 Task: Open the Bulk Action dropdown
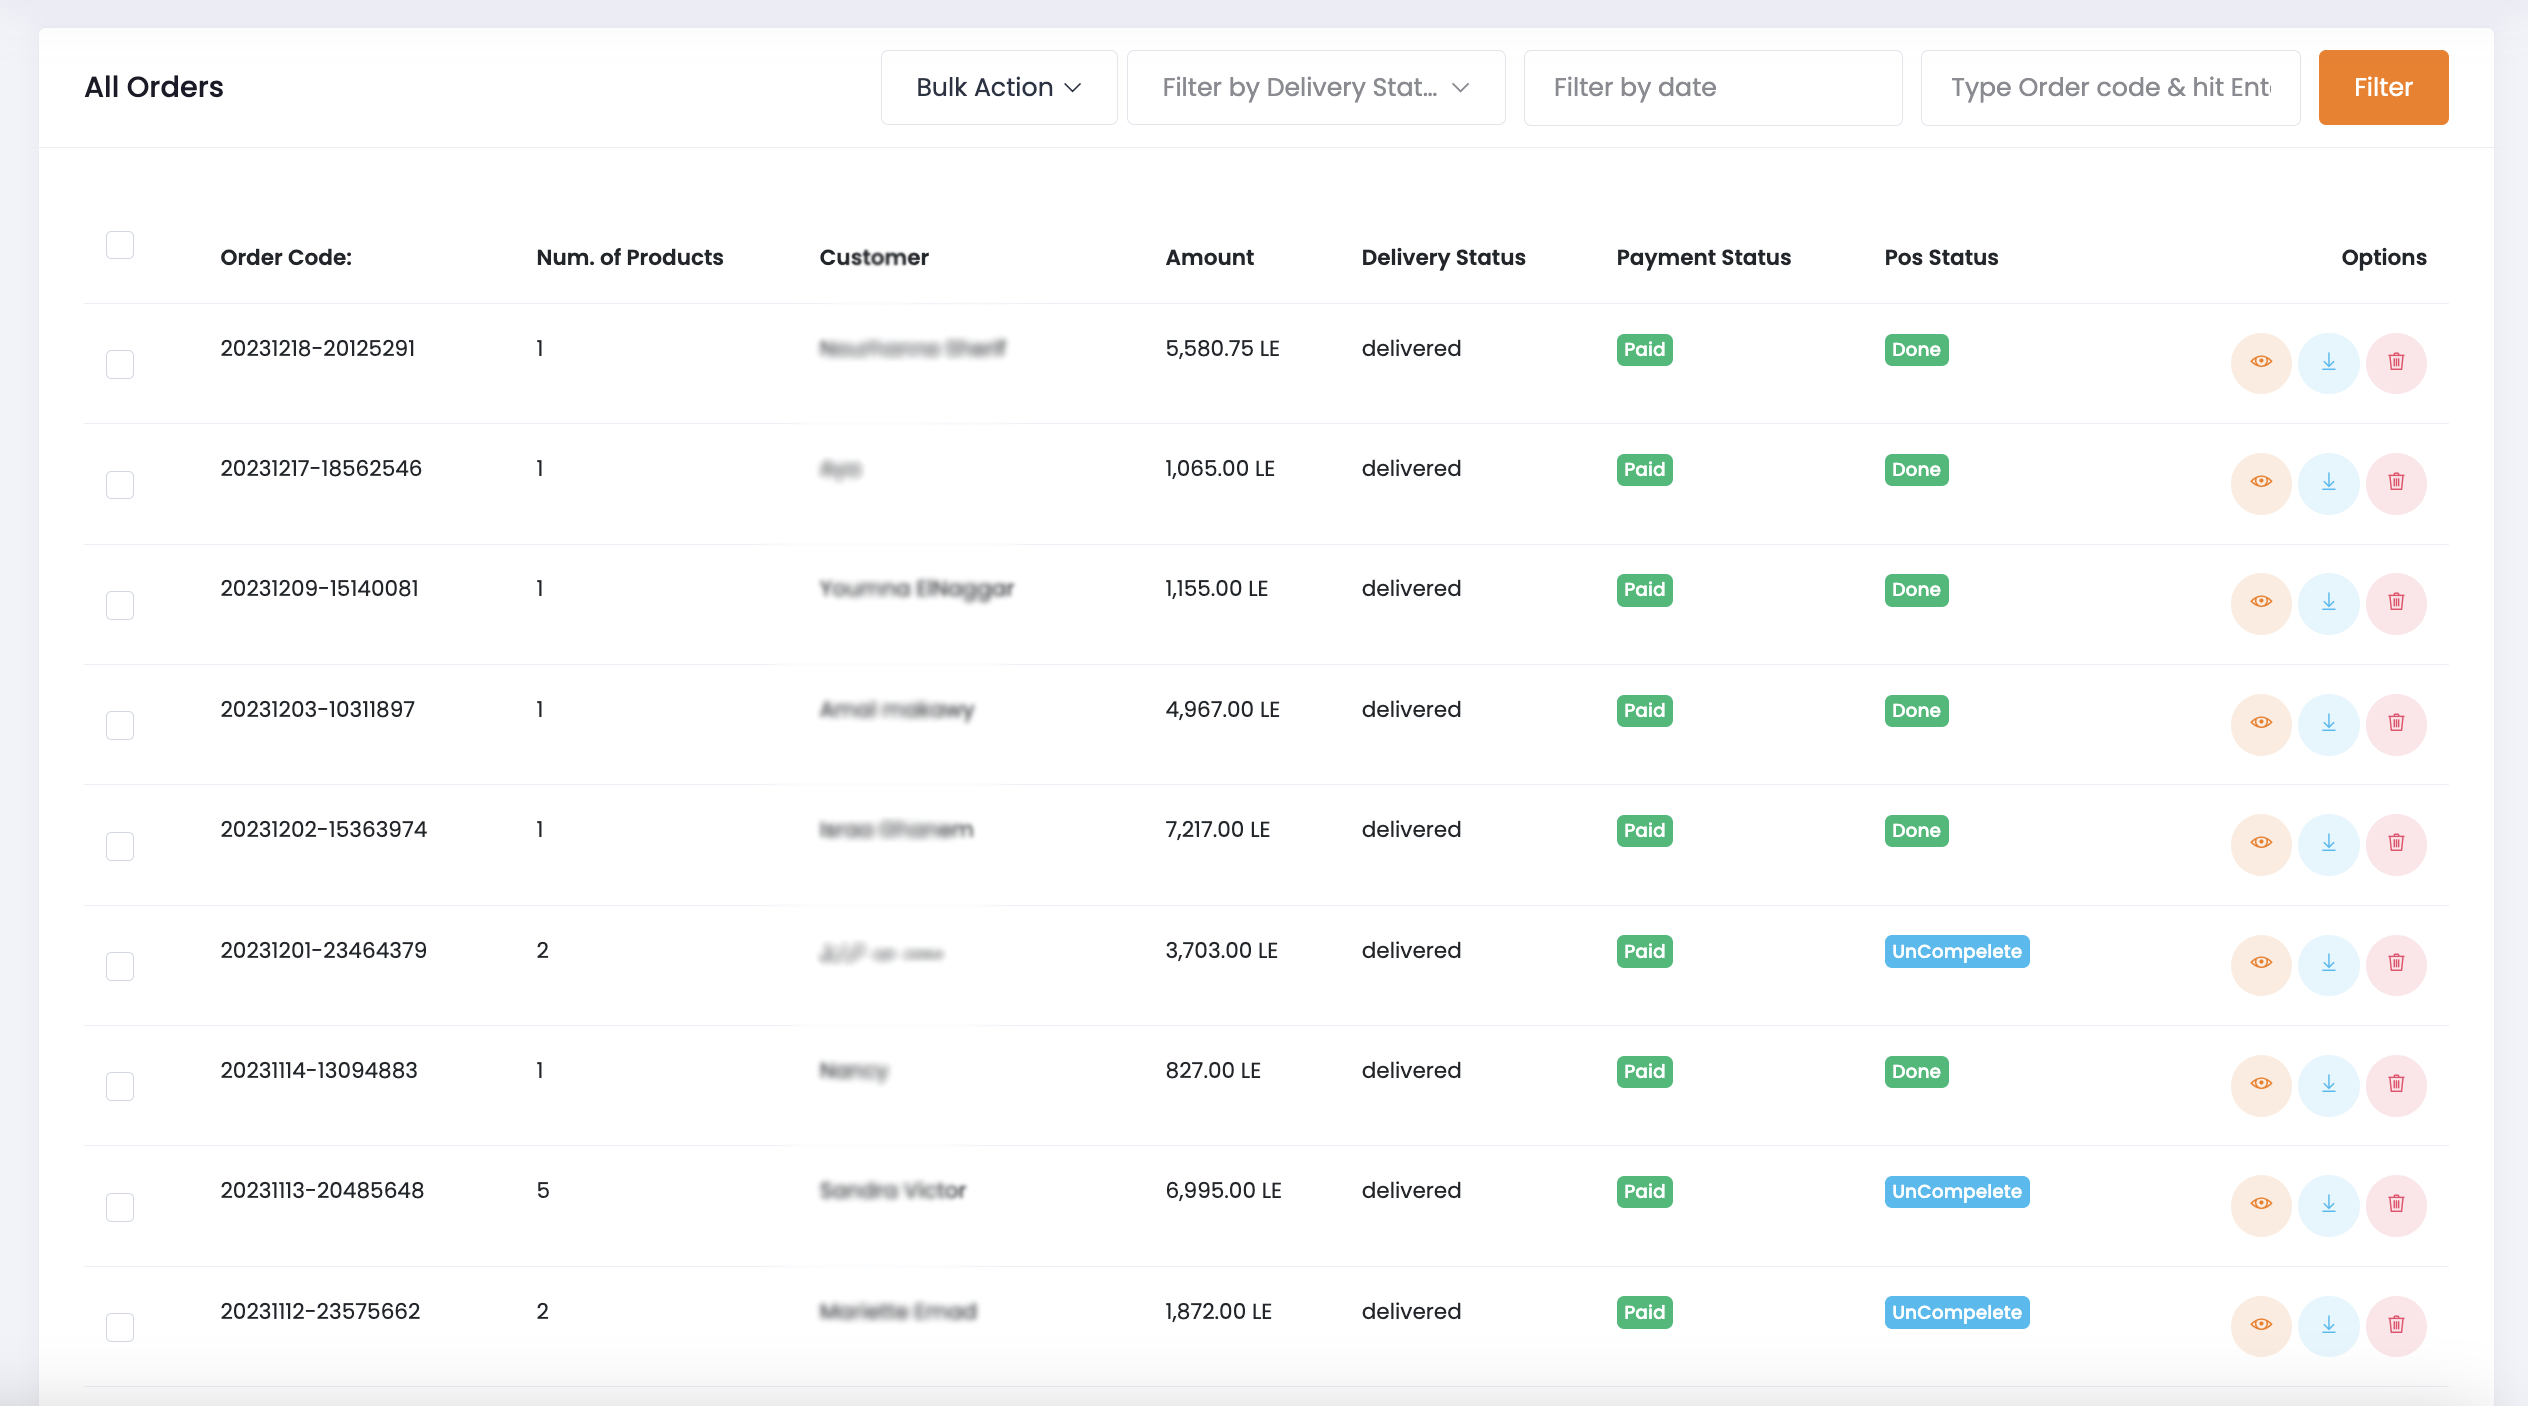(998, 88)
